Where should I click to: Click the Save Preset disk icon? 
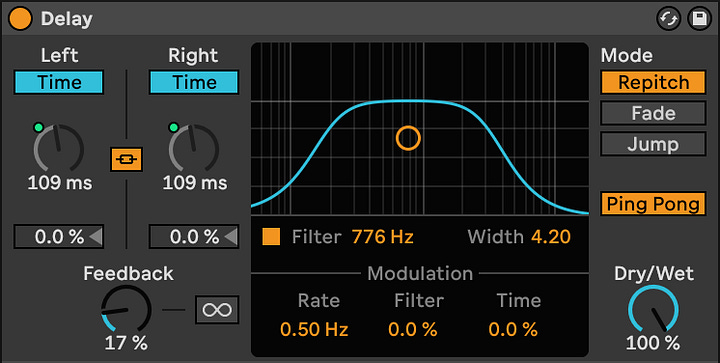point(699,19)
